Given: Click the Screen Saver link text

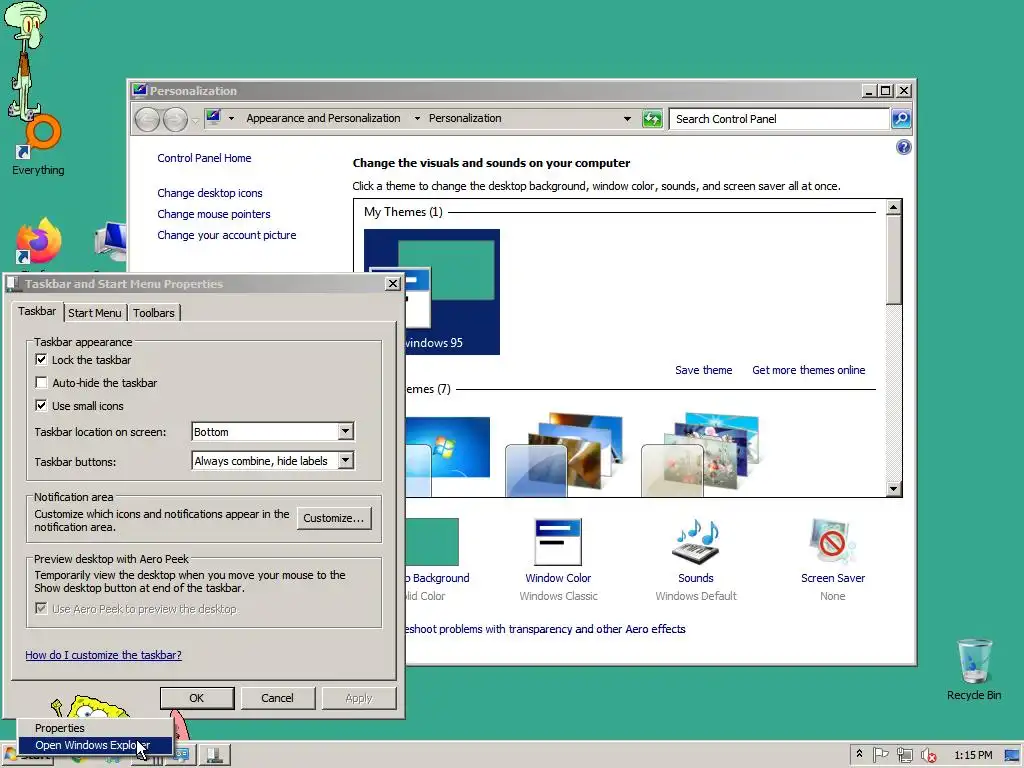Looking at the screenshot, I should point(833,578).
